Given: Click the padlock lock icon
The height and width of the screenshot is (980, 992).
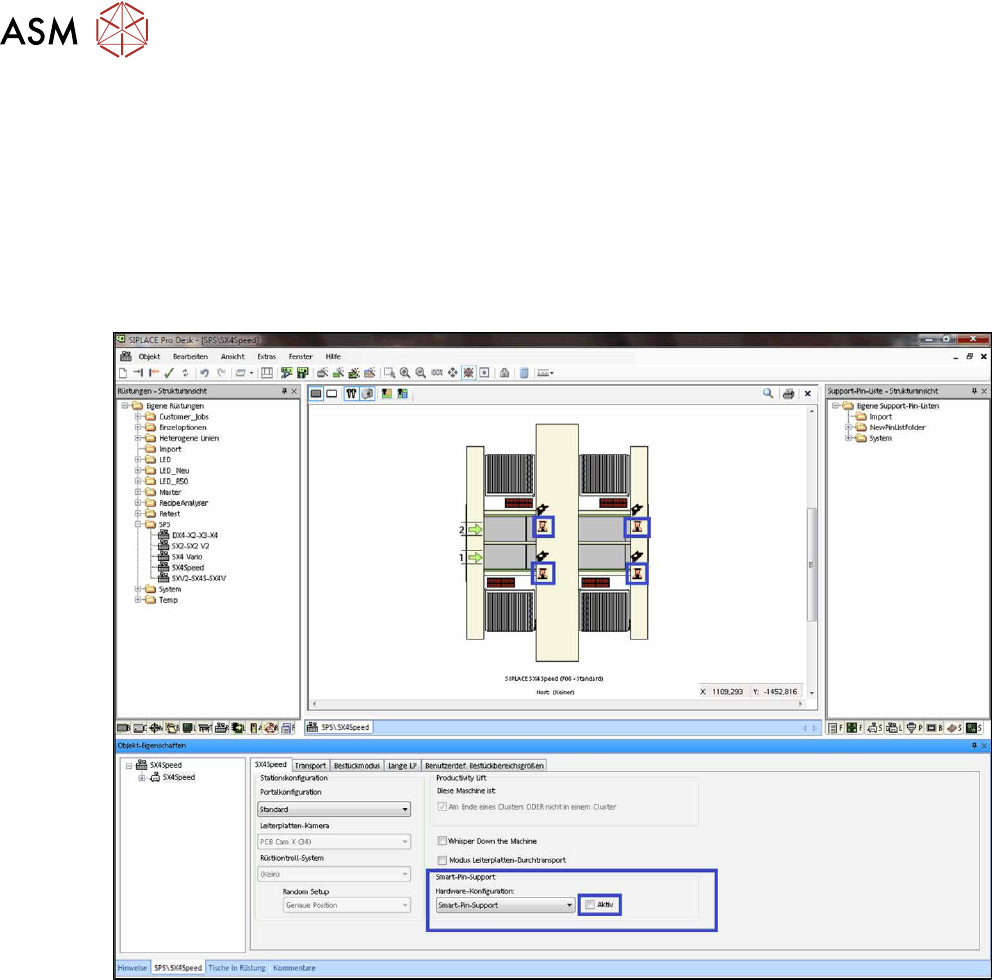Looking at the screenshot, I should point(504,373).
